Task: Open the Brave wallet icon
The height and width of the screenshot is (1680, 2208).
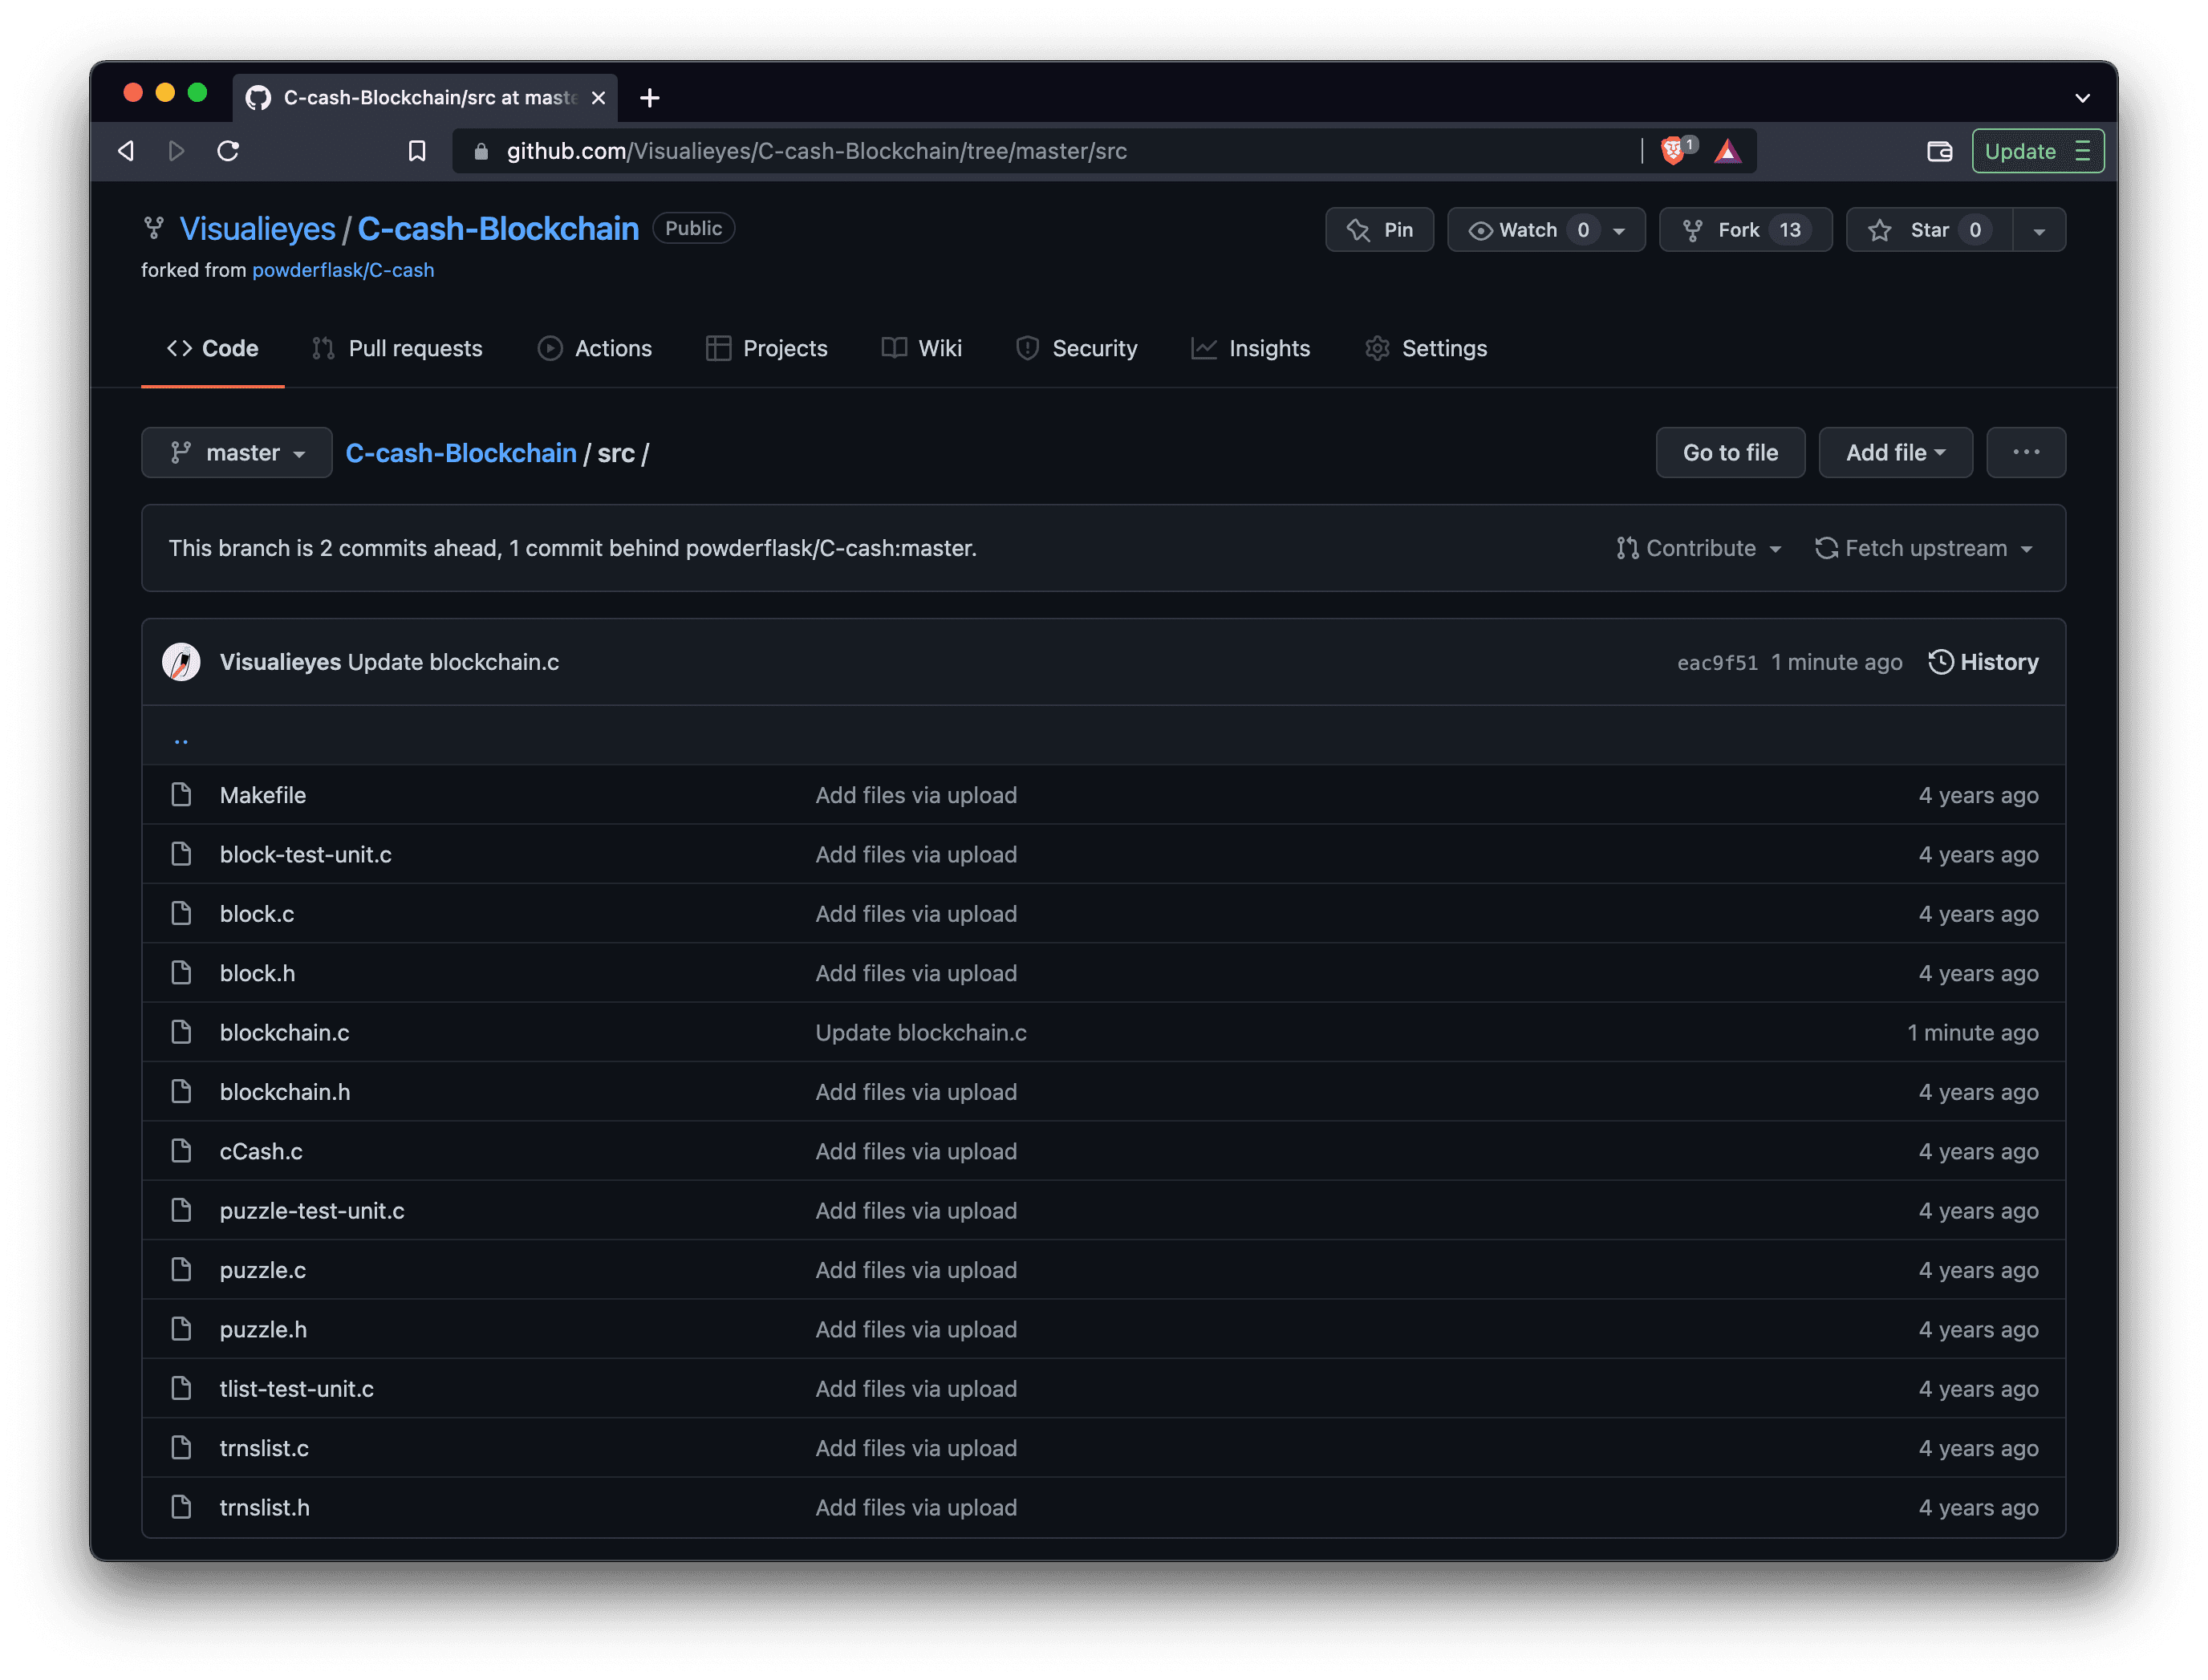Action: click(x=1939, y=151)
